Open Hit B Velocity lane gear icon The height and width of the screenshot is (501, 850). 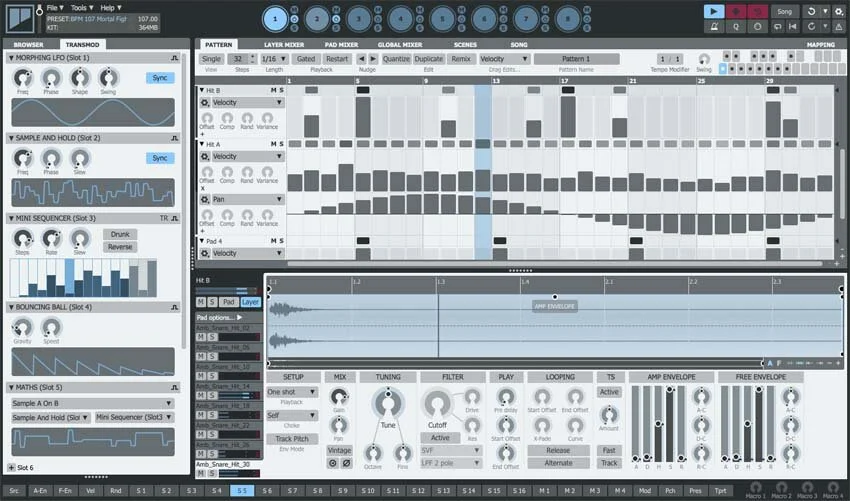point(204,102)
